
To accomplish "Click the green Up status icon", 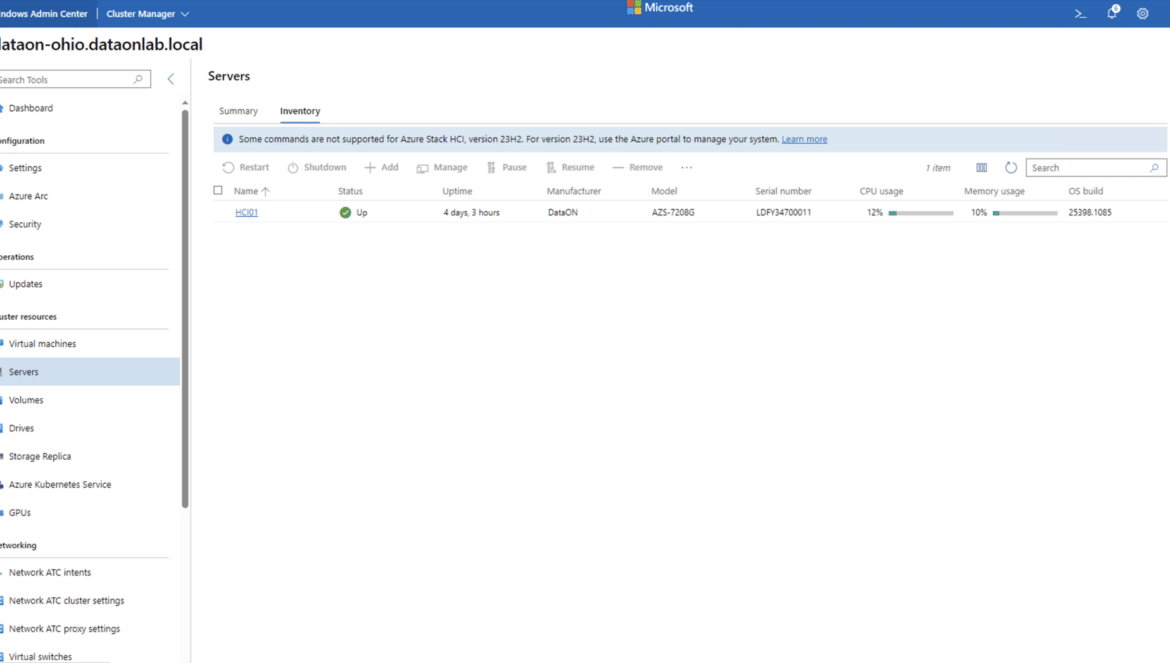I will 345,213.
